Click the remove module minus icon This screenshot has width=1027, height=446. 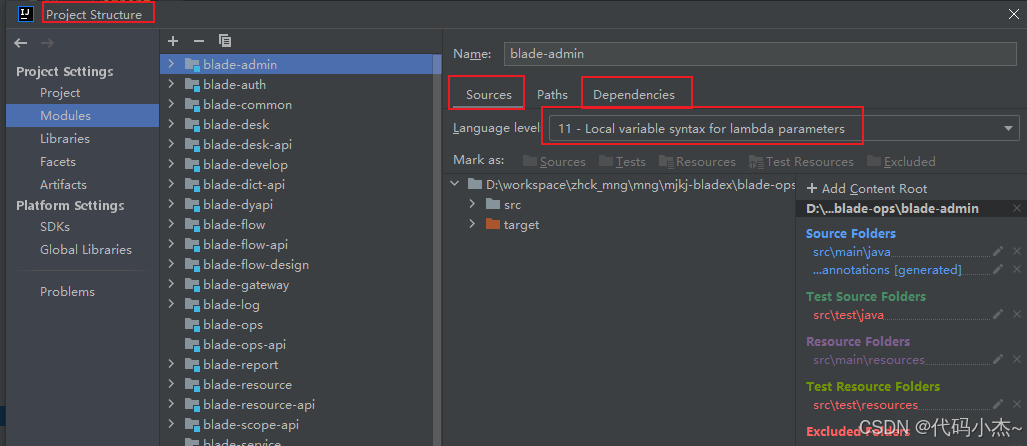tap(198, 41)
